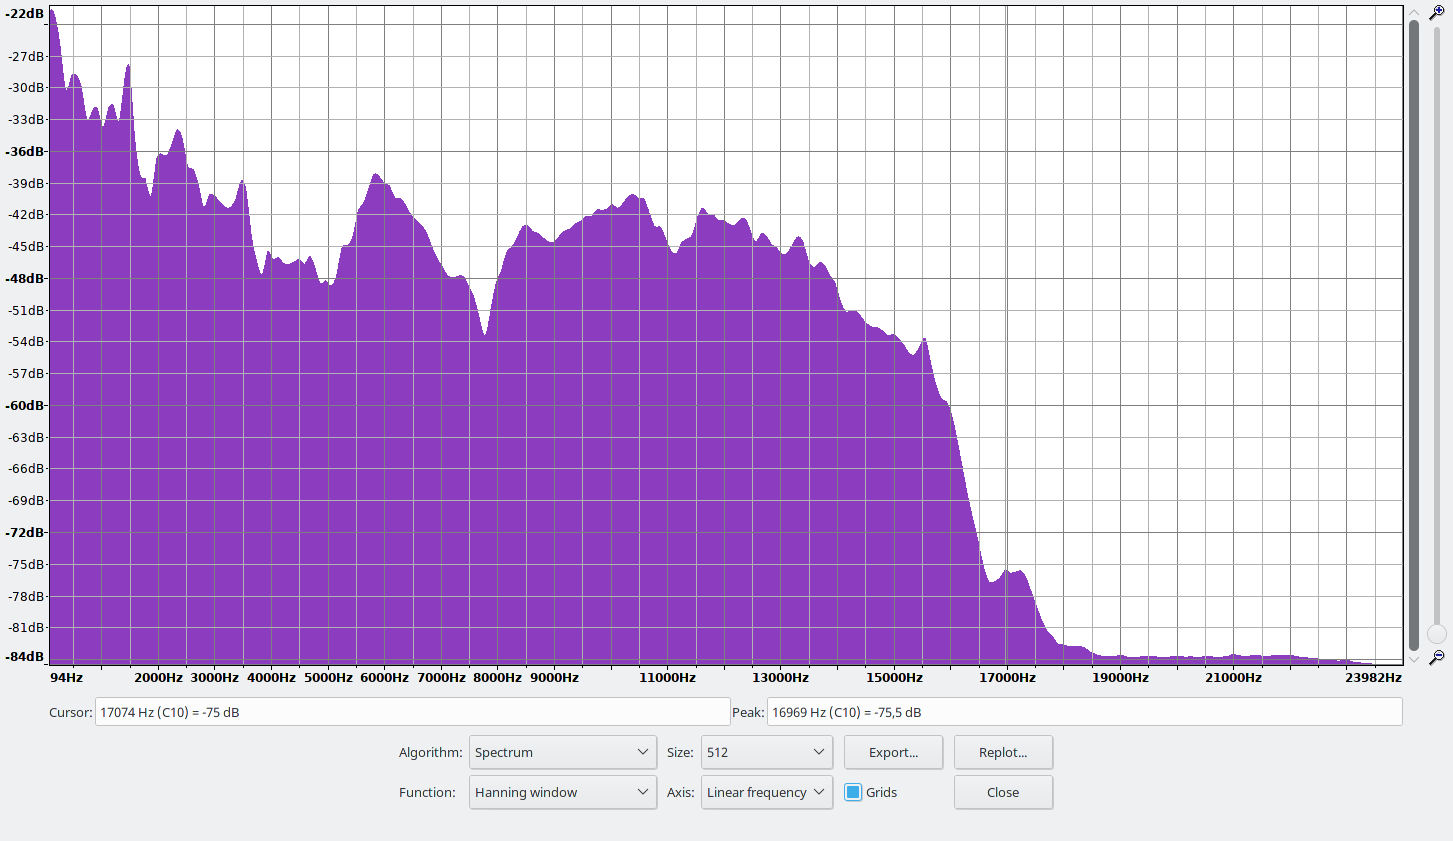Click the Export... button
This screenshot has height=841, width=1453.
[893, 752]
